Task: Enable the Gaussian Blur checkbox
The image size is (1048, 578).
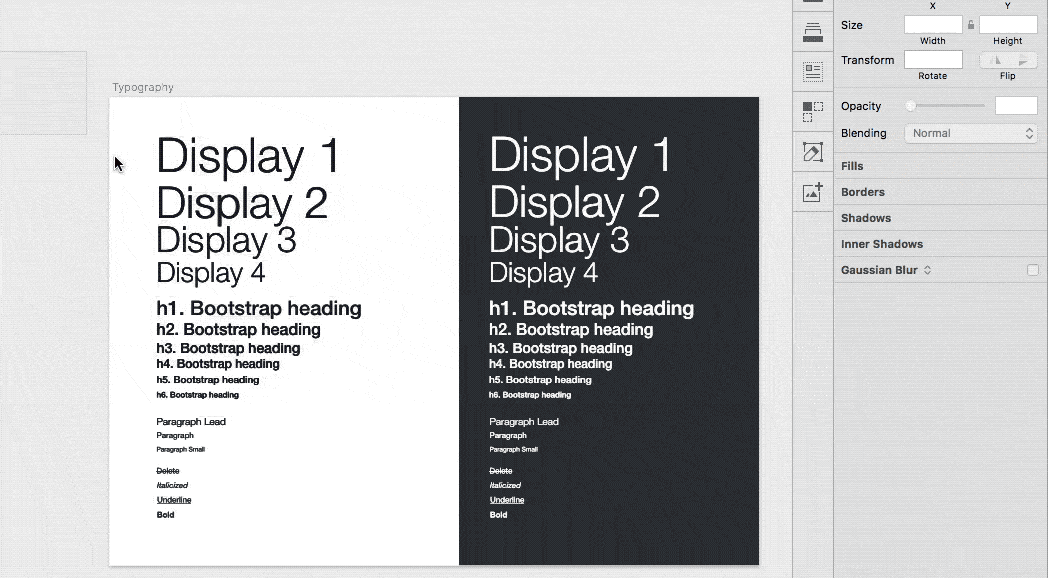Action: (x=1033, y=270)
